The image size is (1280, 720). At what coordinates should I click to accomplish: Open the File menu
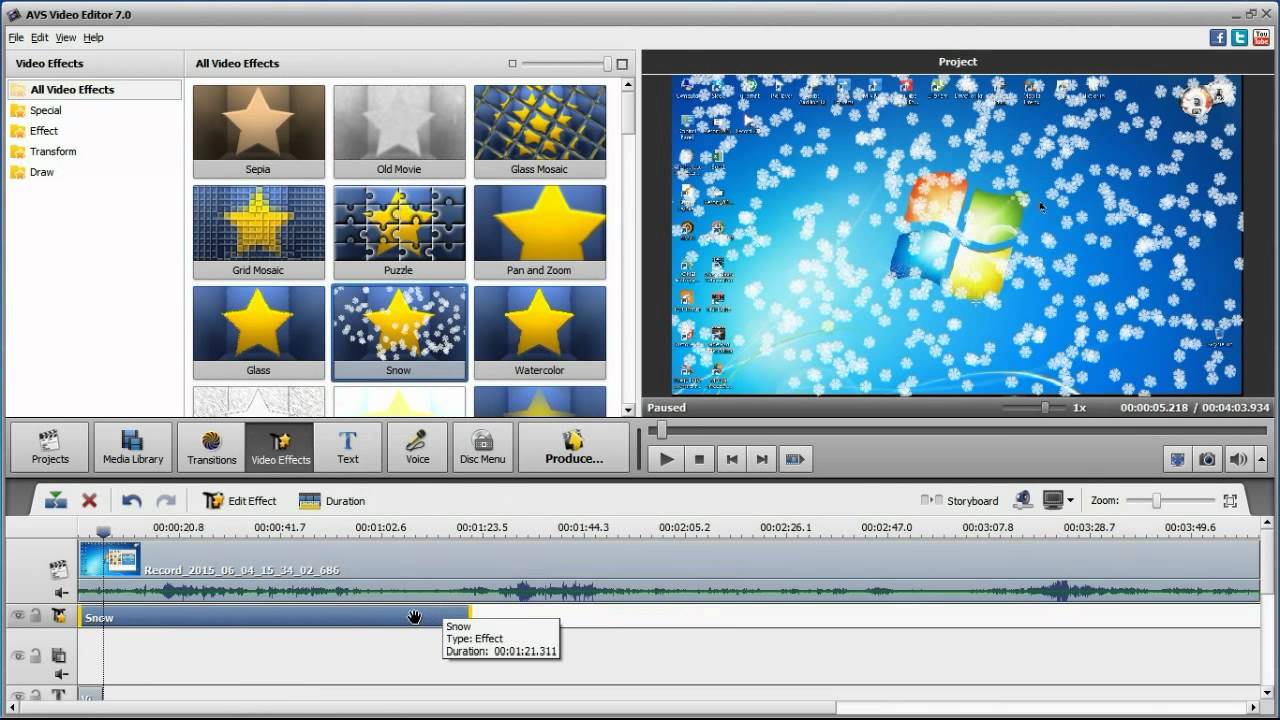[16, 37]
